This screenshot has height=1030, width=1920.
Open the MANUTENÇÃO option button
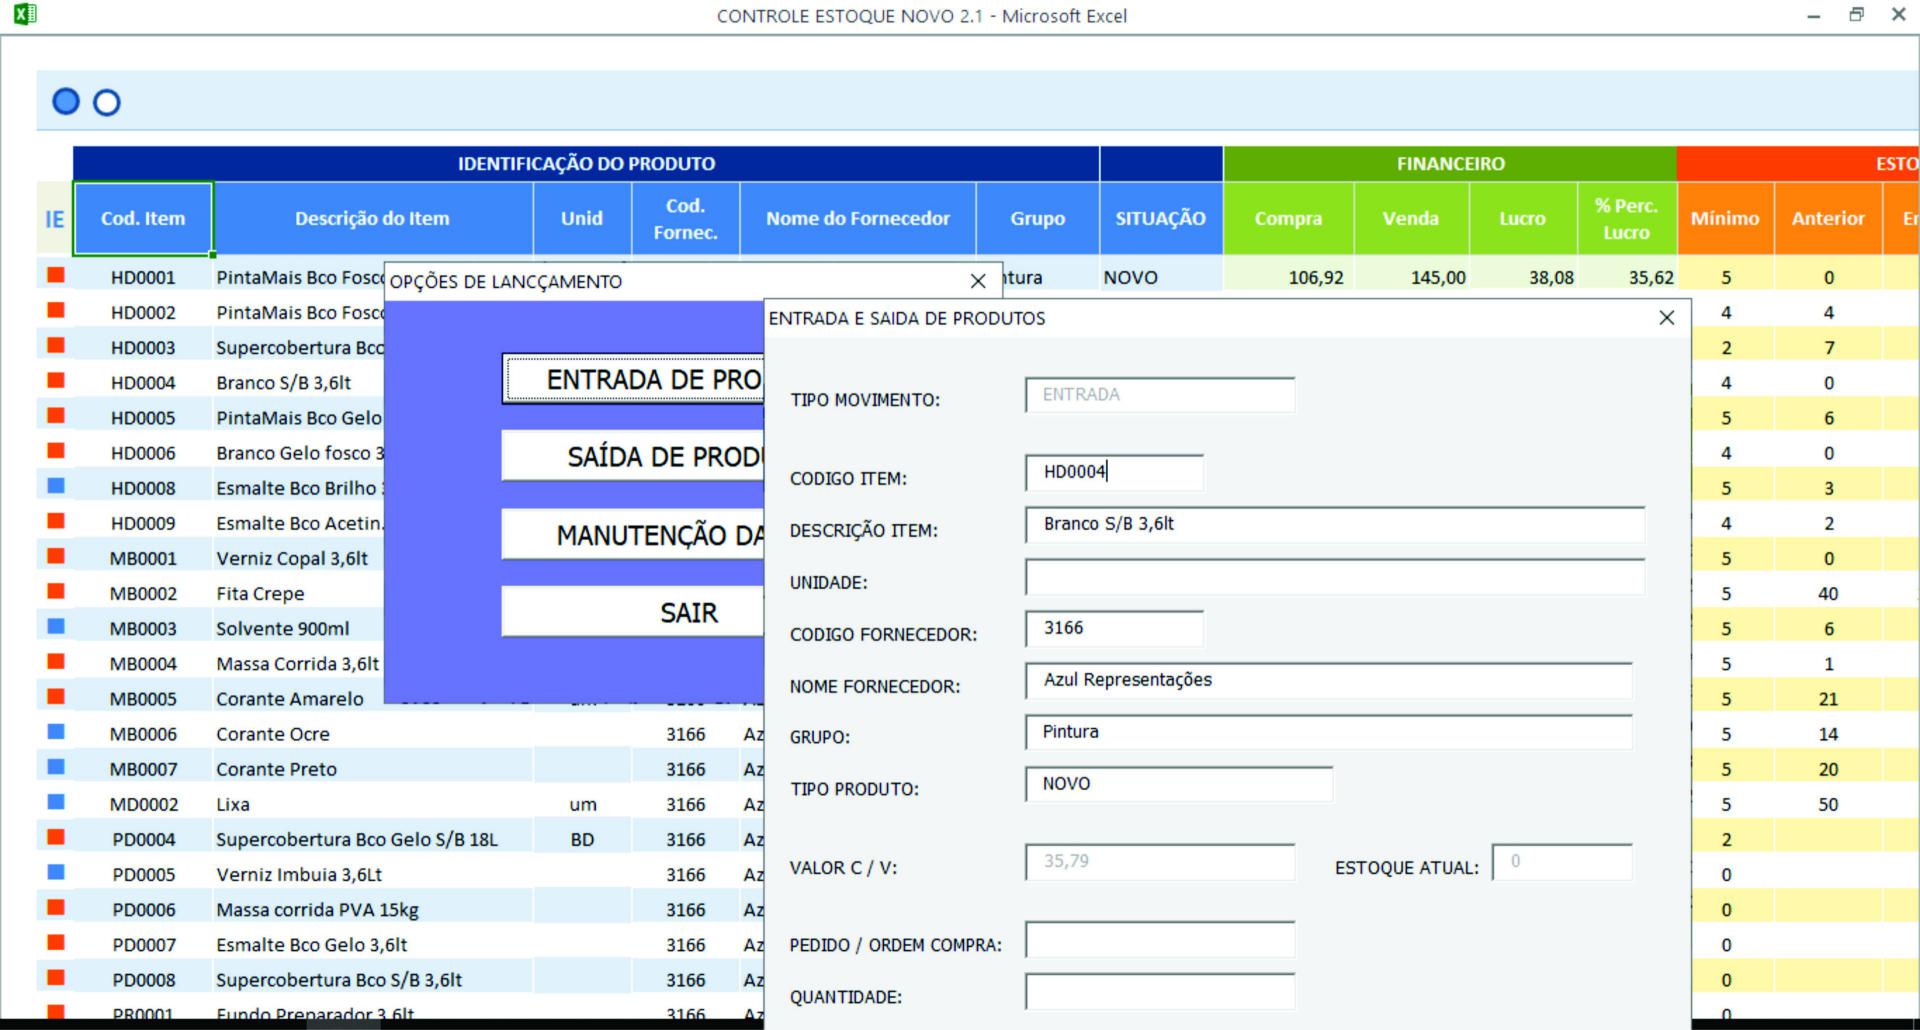click(633, 535)
